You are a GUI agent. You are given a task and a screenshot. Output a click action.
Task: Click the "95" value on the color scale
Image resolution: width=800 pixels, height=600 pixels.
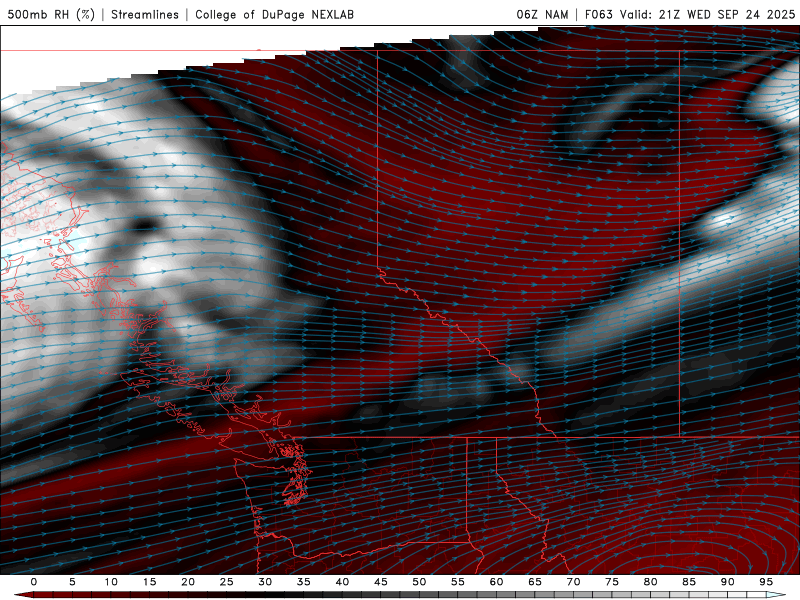[766, 582]
